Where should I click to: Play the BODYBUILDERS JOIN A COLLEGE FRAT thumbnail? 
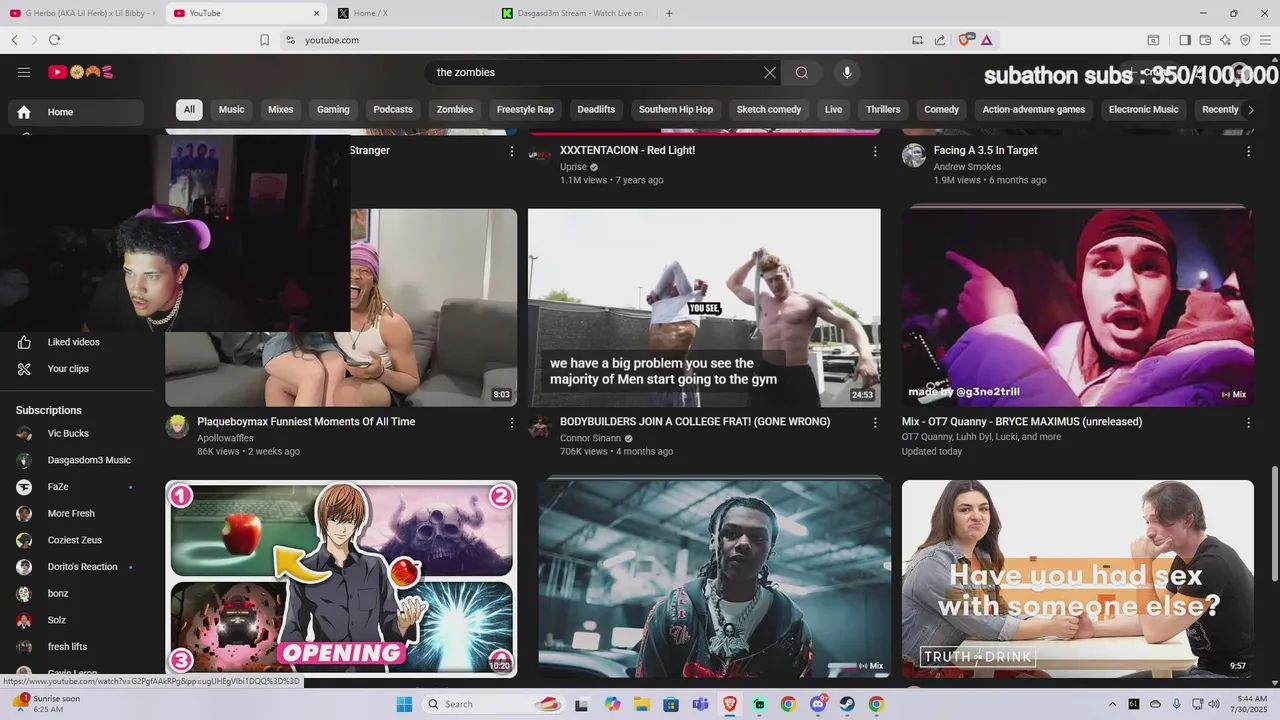704,307
